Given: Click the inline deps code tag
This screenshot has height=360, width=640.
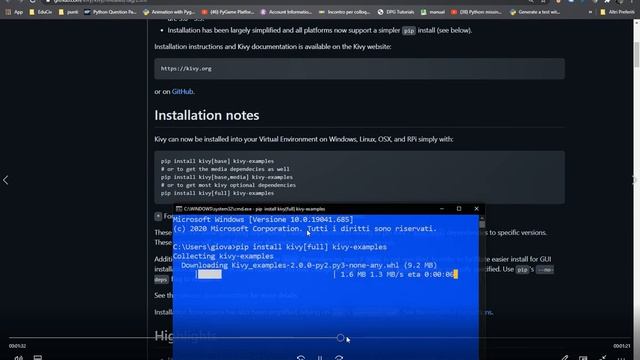Looking at the screenshot, I should click(x=161, y=280).
